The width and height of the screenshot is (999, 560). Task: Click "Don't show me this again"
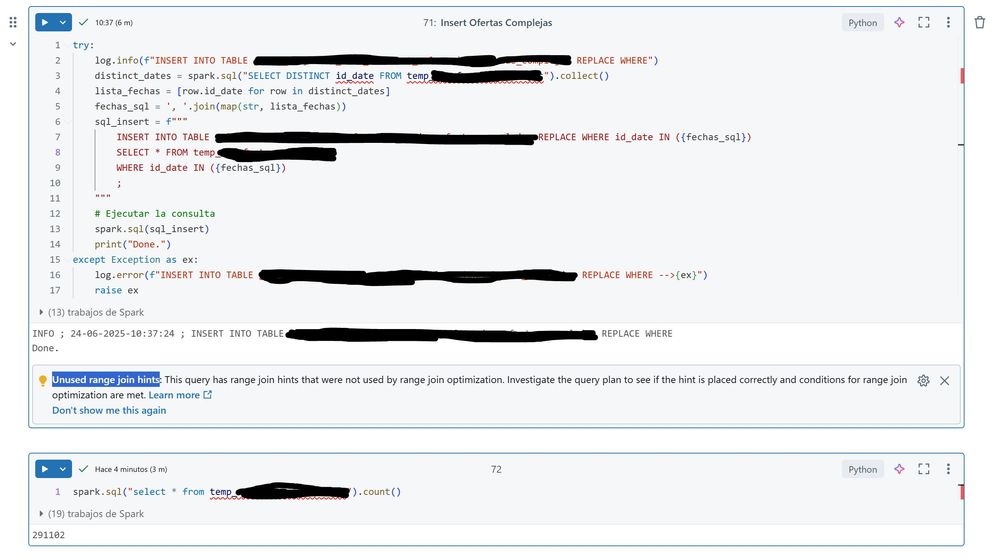click(109, 410)
